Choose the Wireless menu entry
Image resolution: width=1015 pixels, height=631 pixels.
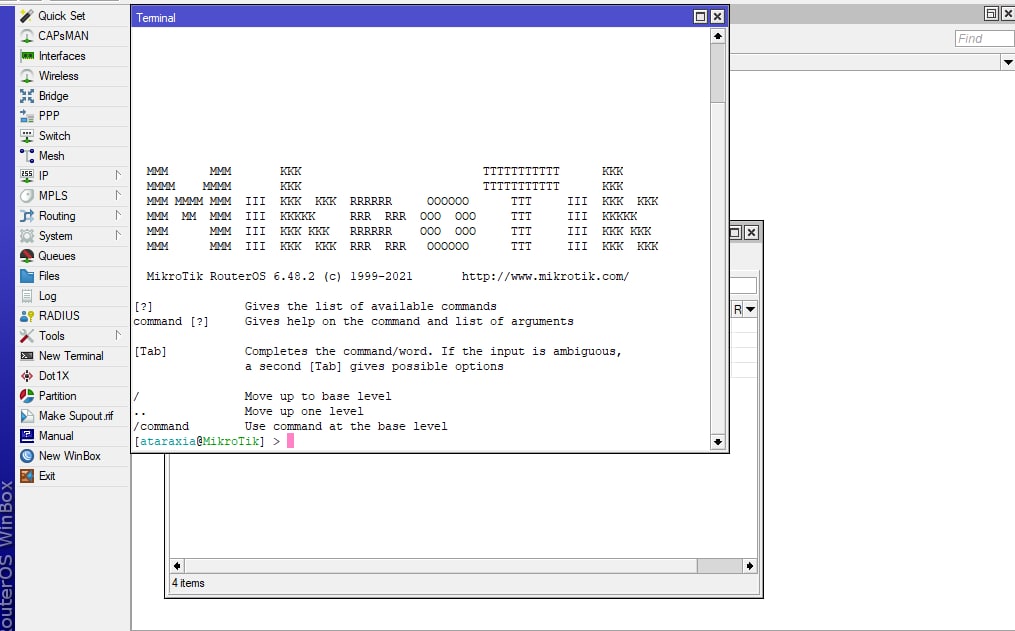click(58, 76)
